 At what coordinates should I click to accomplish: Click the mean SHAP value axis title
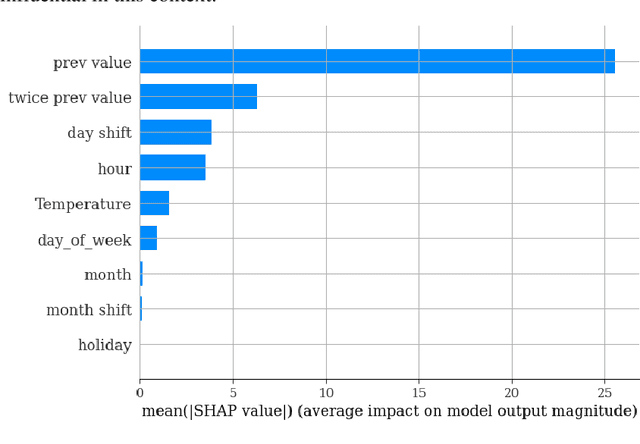pos(389,413)
